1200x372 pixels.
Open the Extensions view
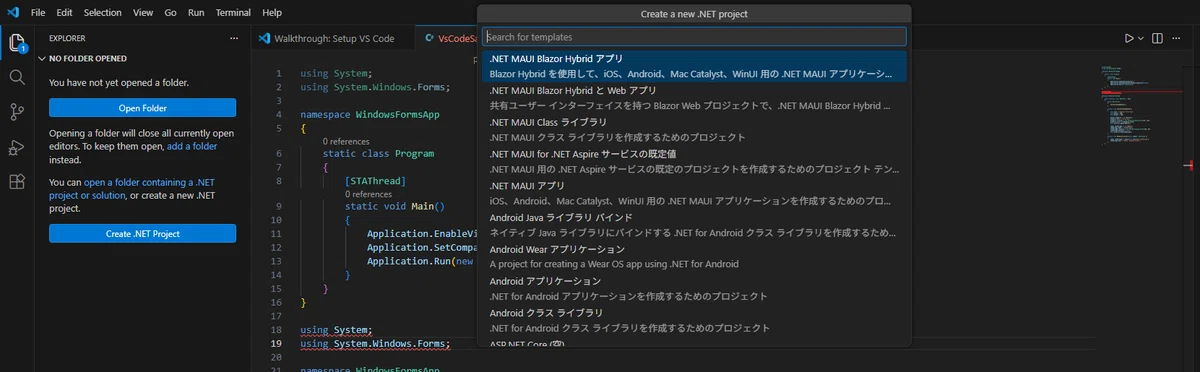click(x=17, y=182)
